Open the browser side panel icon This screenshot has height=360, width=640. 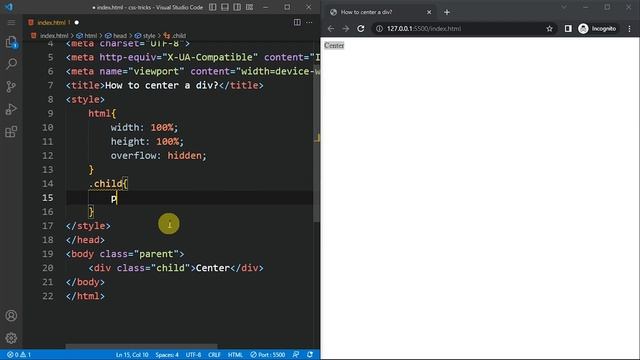coord(568,29)
